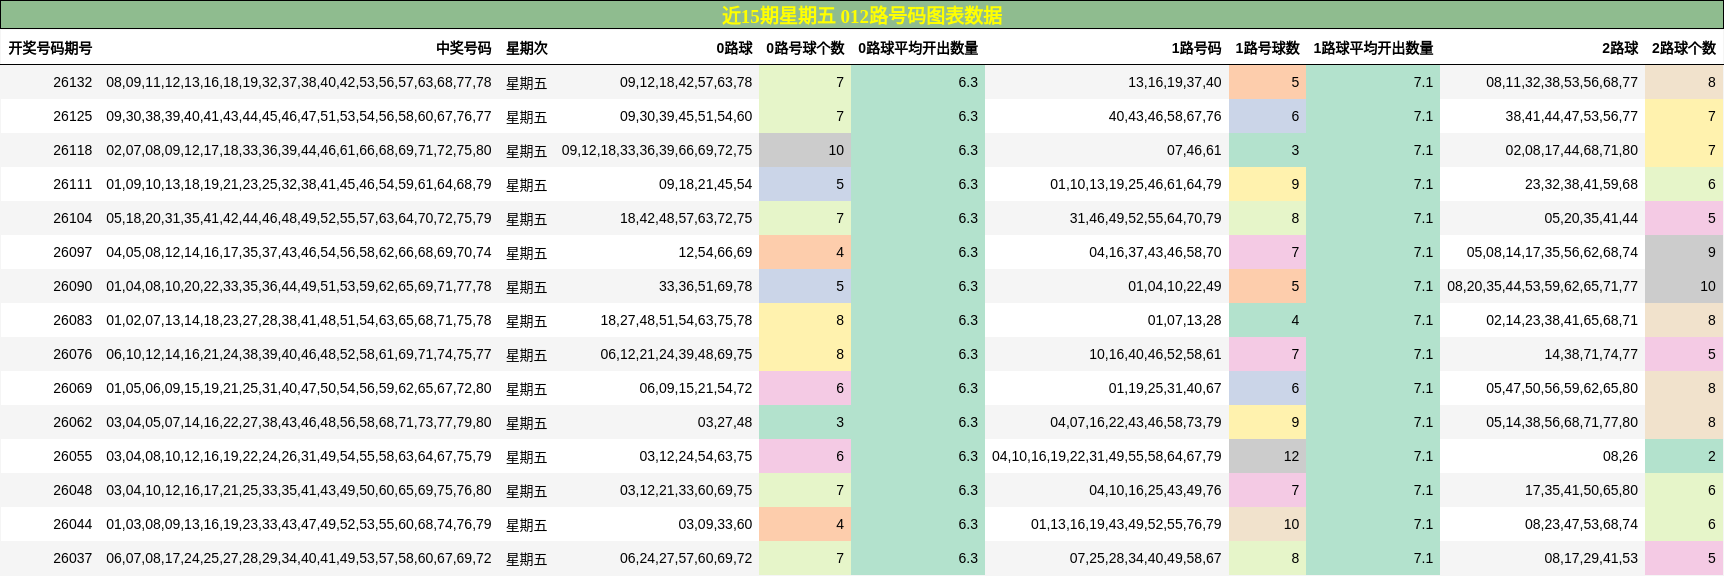The height and width of the screenshot is (576, 1724).
Task: Select issue number 26132
Action: tap(72, 82)
